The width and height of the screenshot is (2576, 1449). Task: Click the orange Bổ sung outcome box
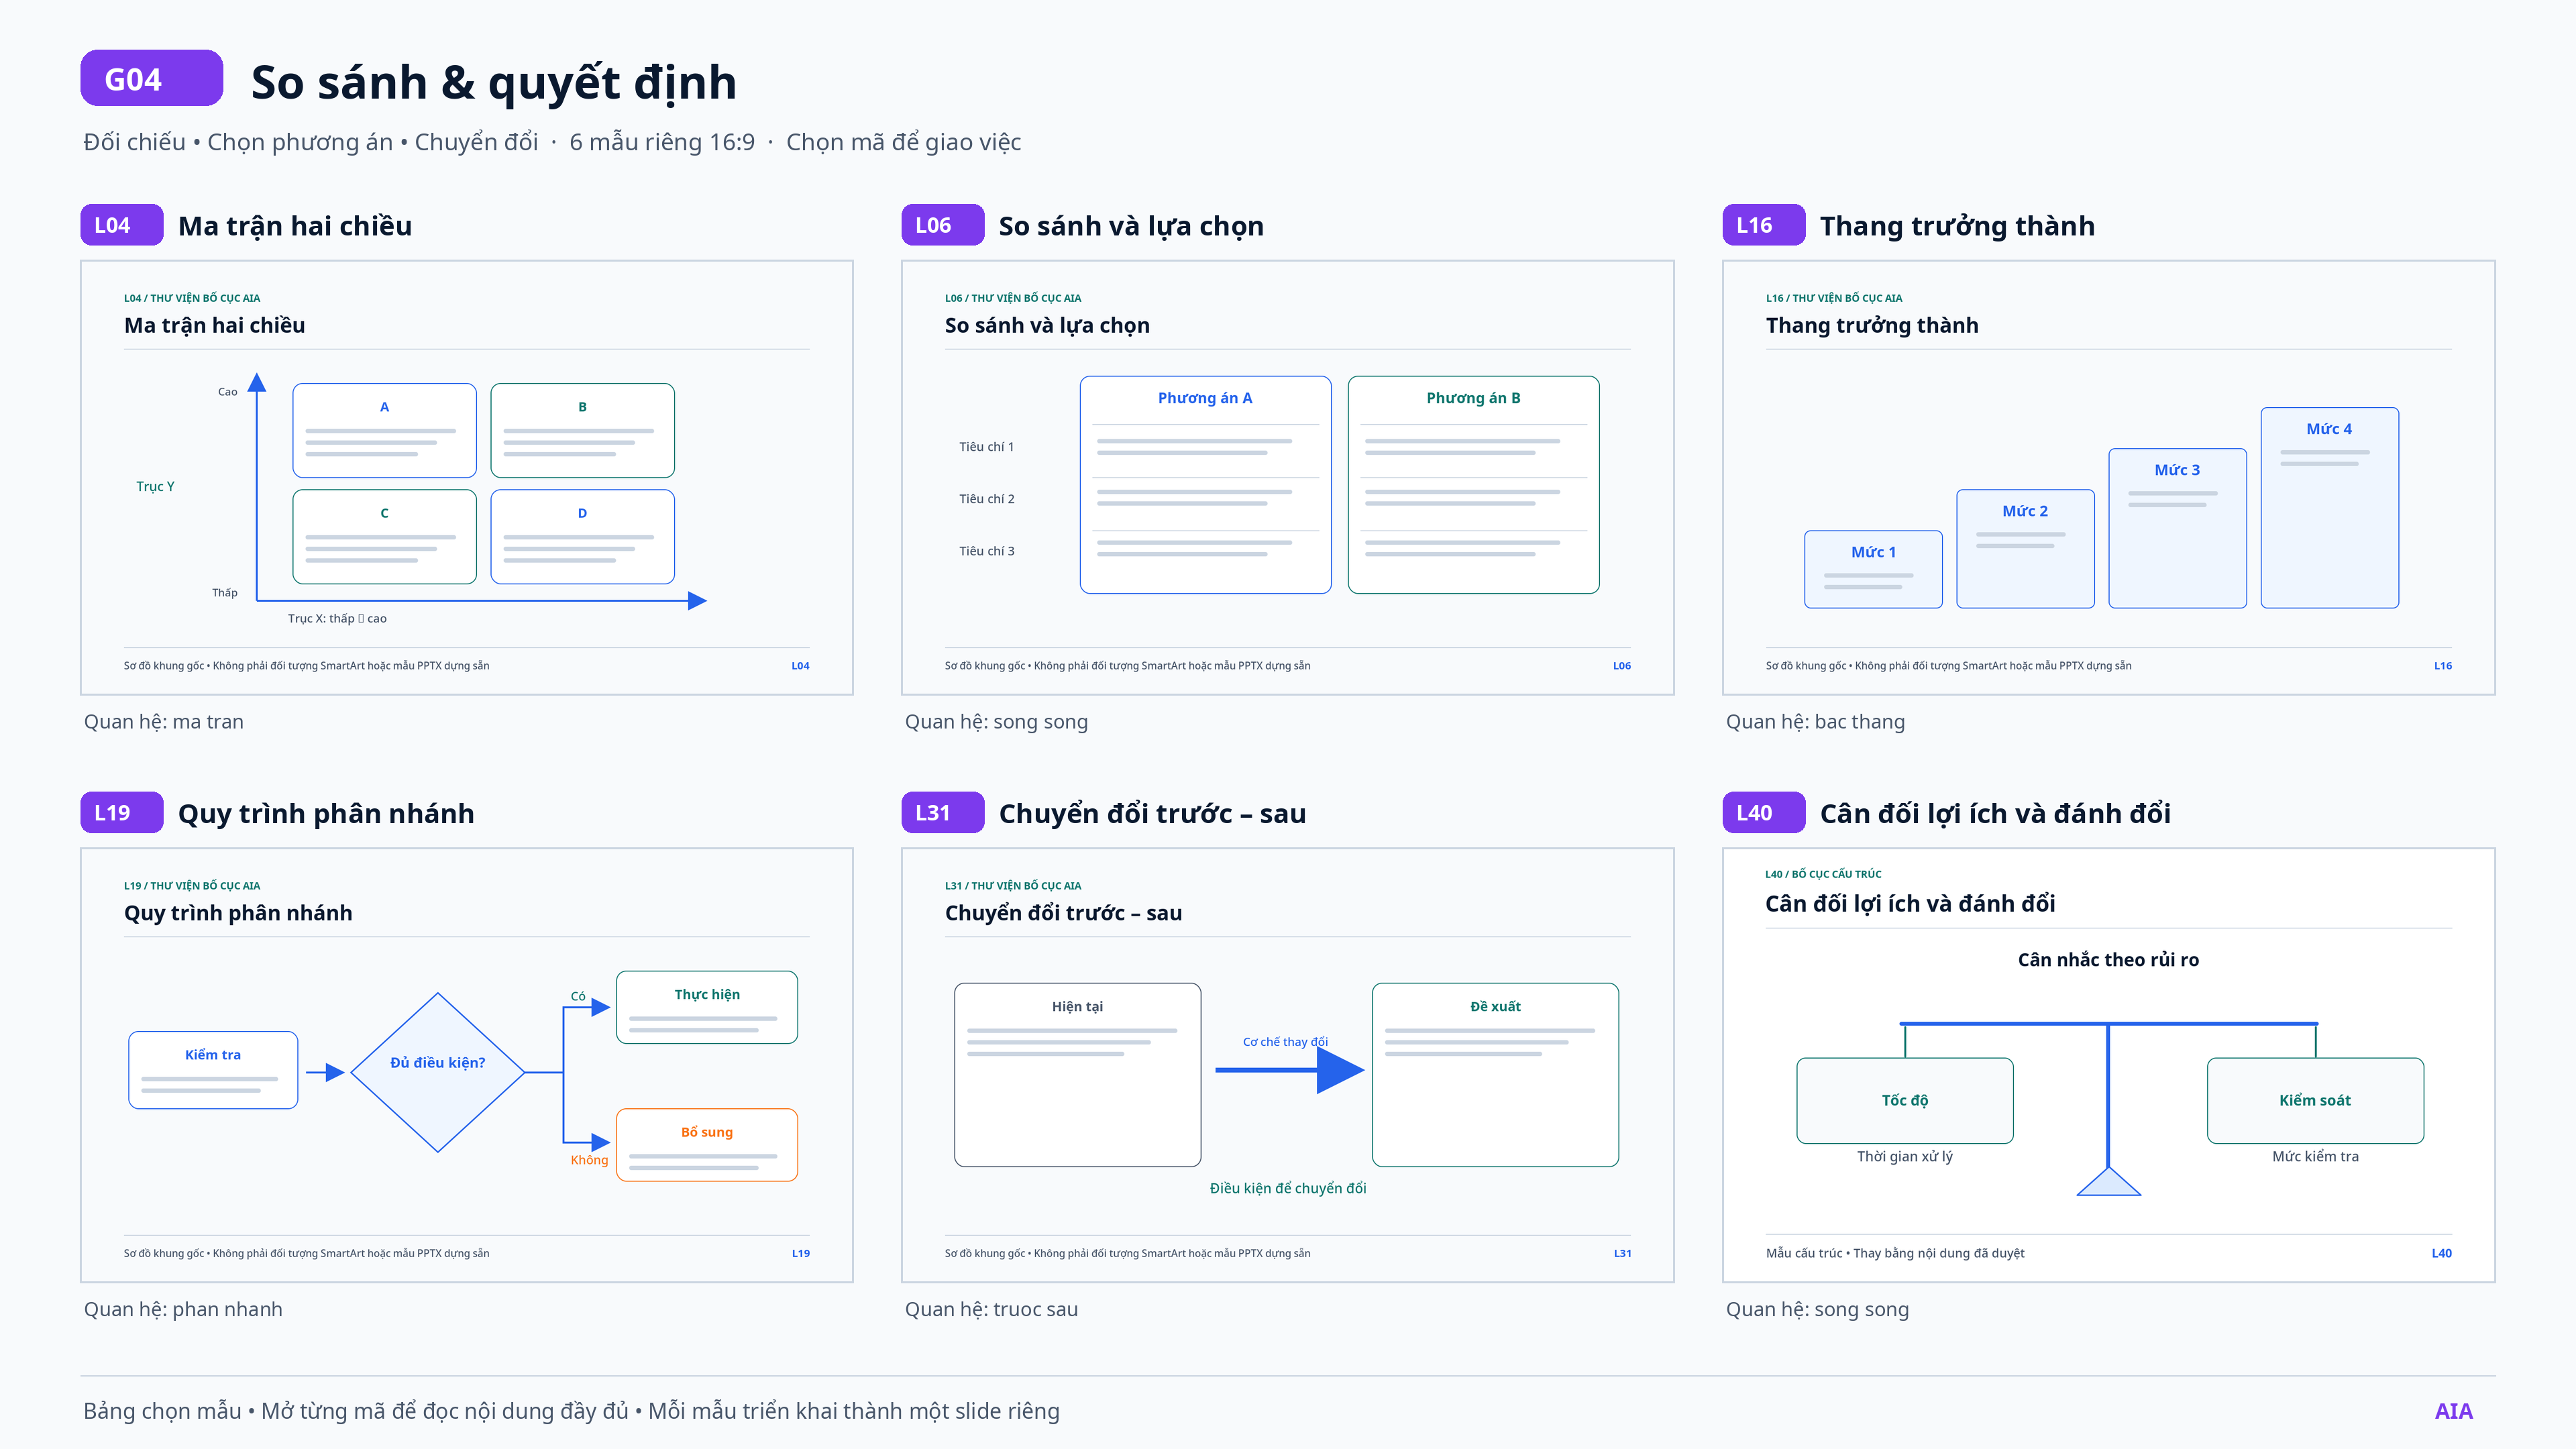(707, 1145)
